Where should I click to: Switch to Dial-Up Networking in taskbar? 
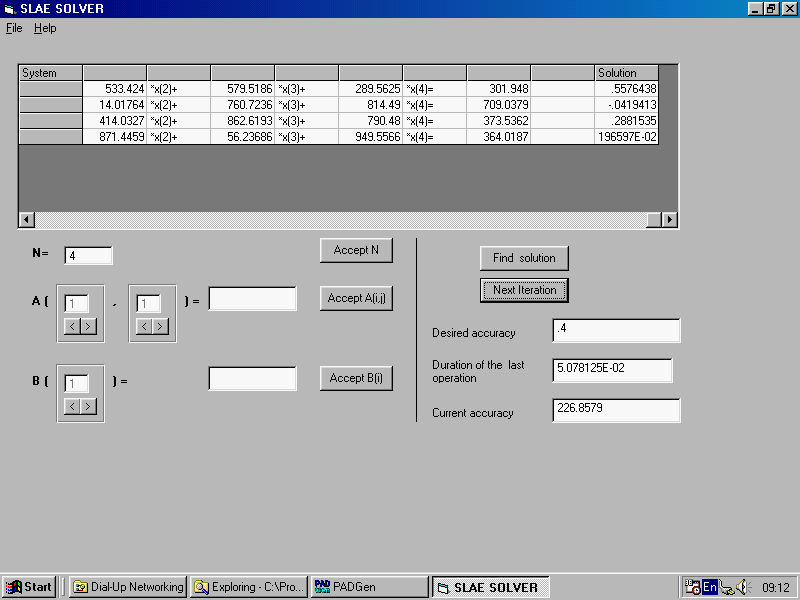point(125,587)
